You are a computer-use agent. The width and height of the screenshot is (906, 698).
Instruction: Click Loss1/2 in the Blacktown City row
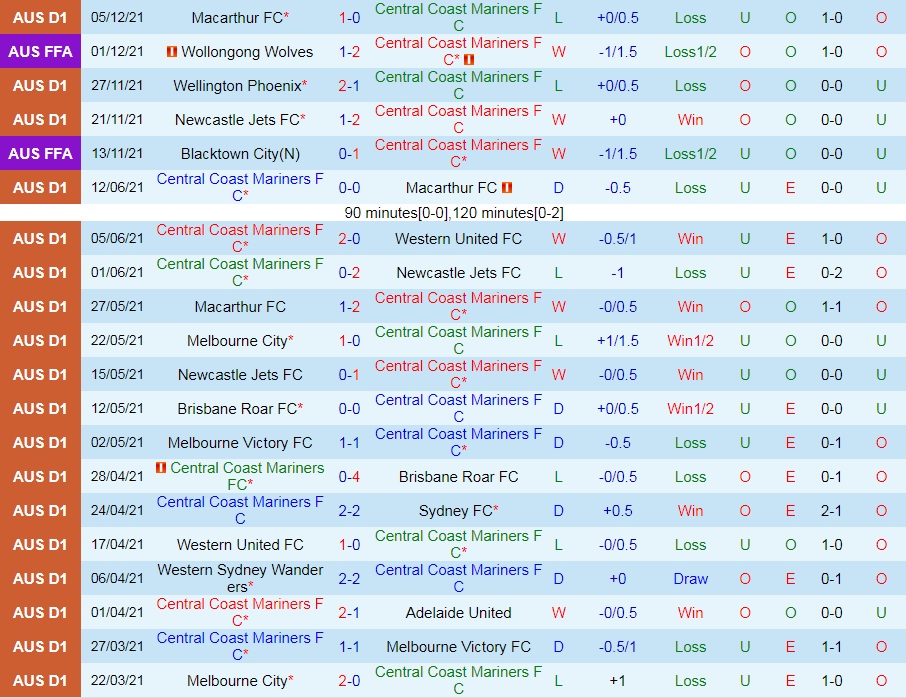[690, 154]
